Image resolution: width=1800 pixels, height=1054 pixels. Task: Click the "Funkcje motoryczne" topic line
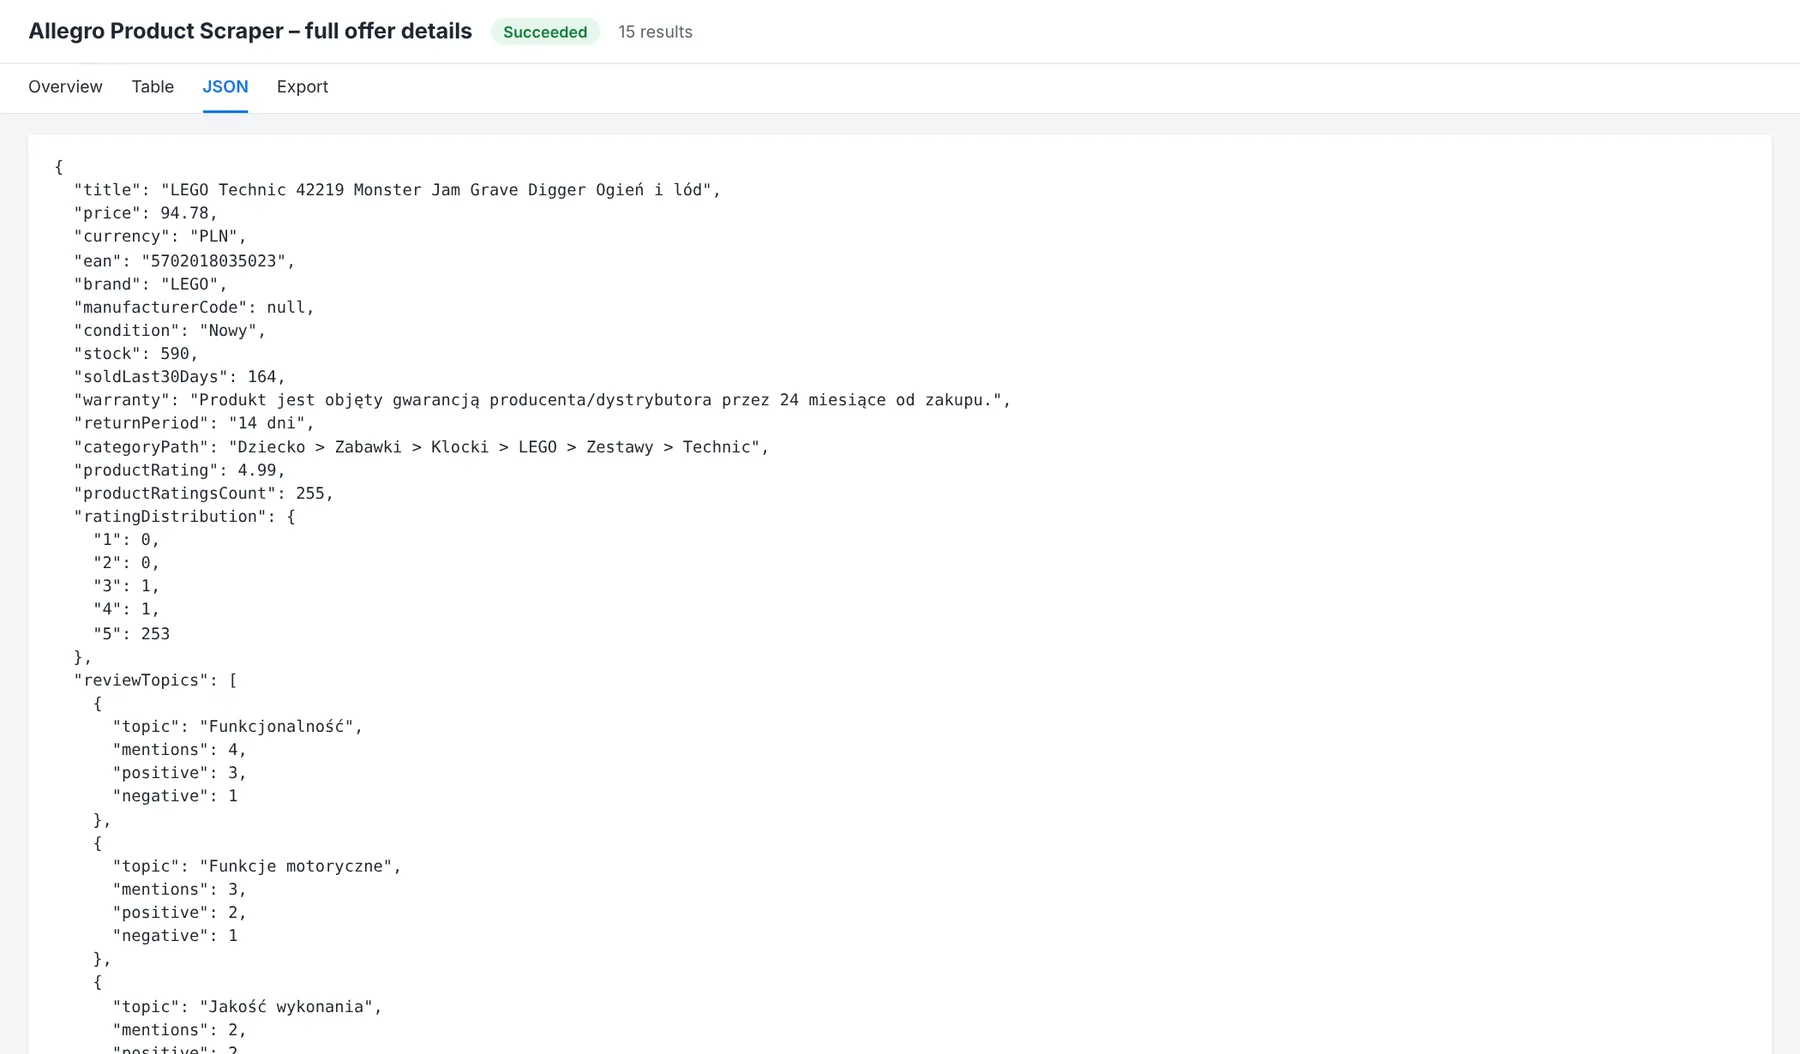(256, 866)
